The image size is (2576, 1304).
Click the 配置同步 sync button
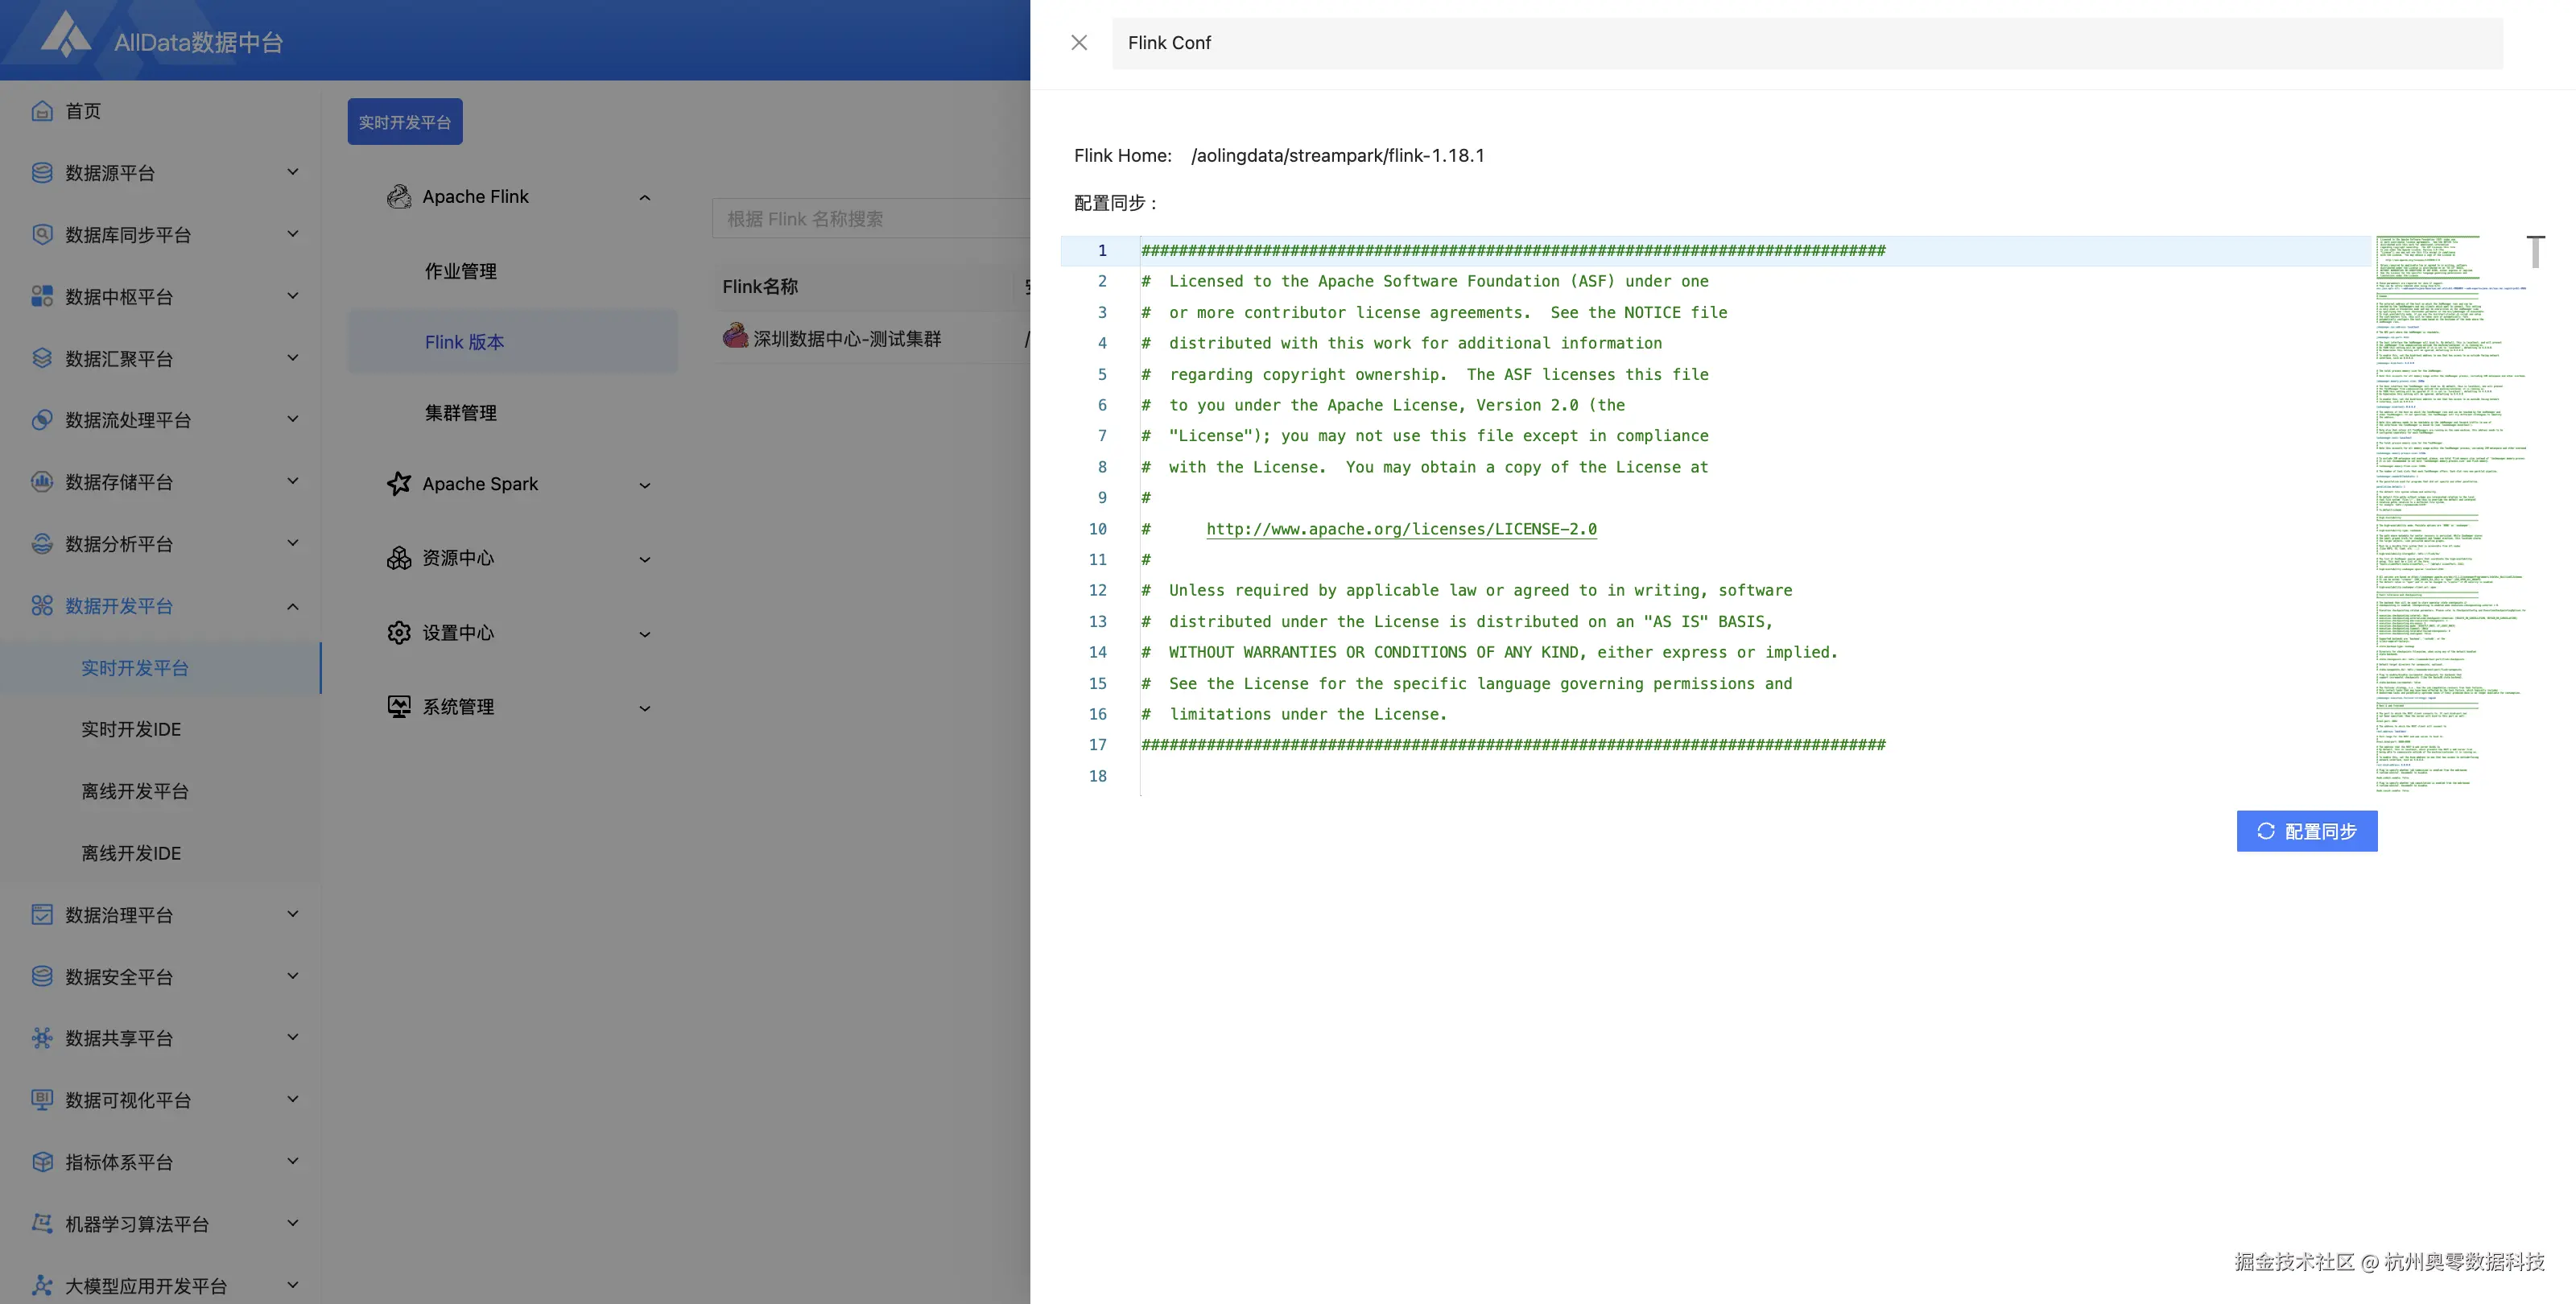point(2307,831)
